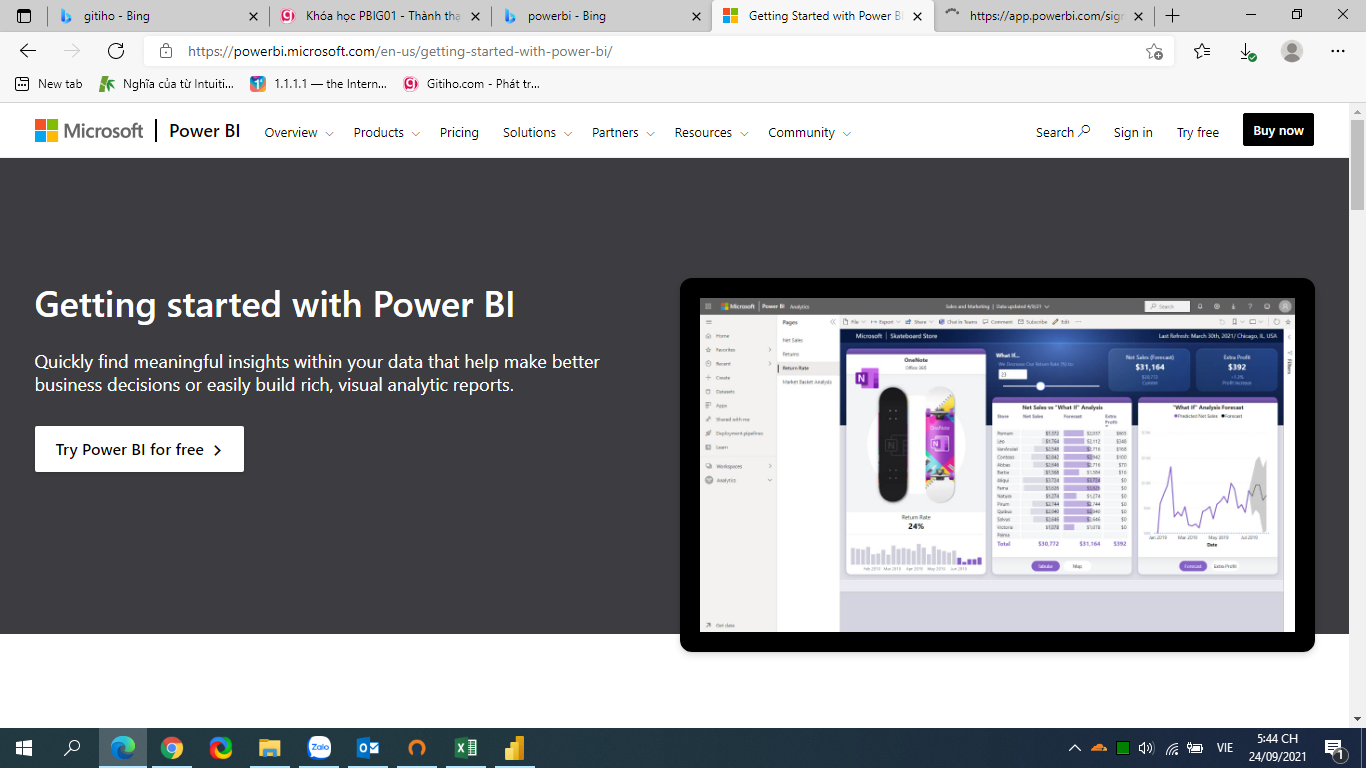1366x768 pixels.
Task: Open the volume control in tray
Action: coord(1146,748)
